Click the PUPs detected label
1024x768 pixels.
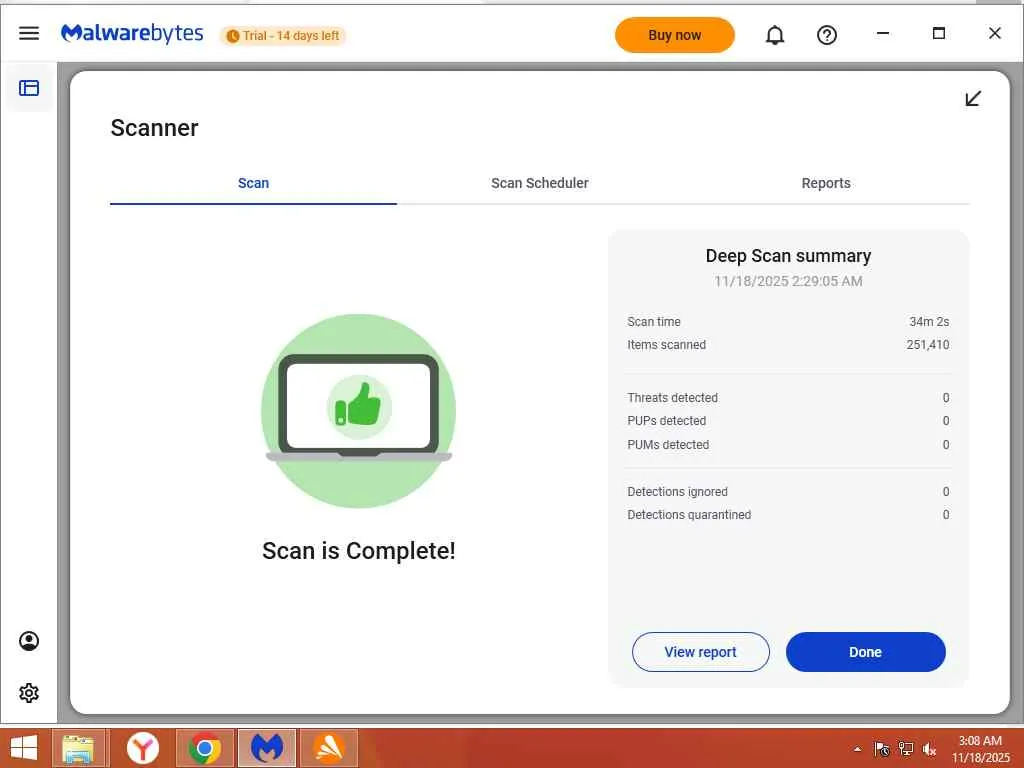coord(667,421)
